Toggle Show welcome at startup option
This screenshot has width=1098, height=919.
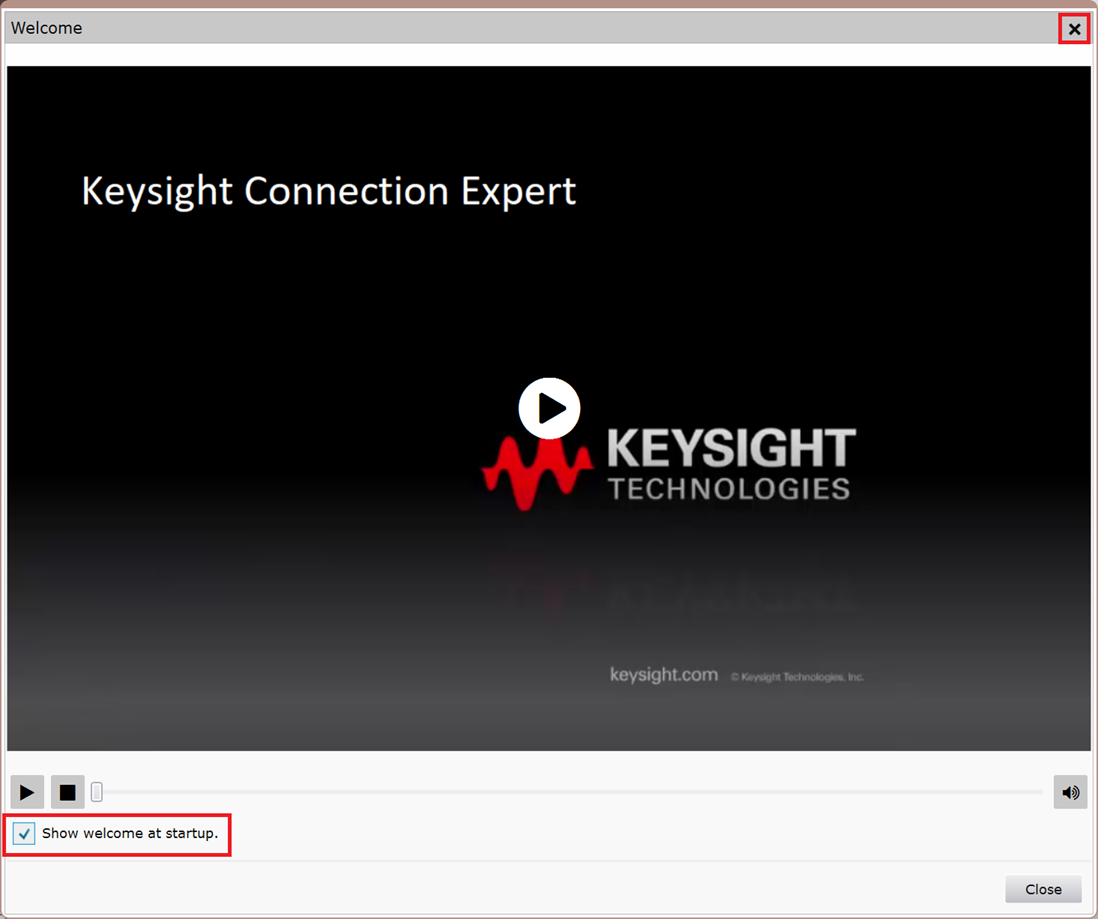[x=23, y=833]
